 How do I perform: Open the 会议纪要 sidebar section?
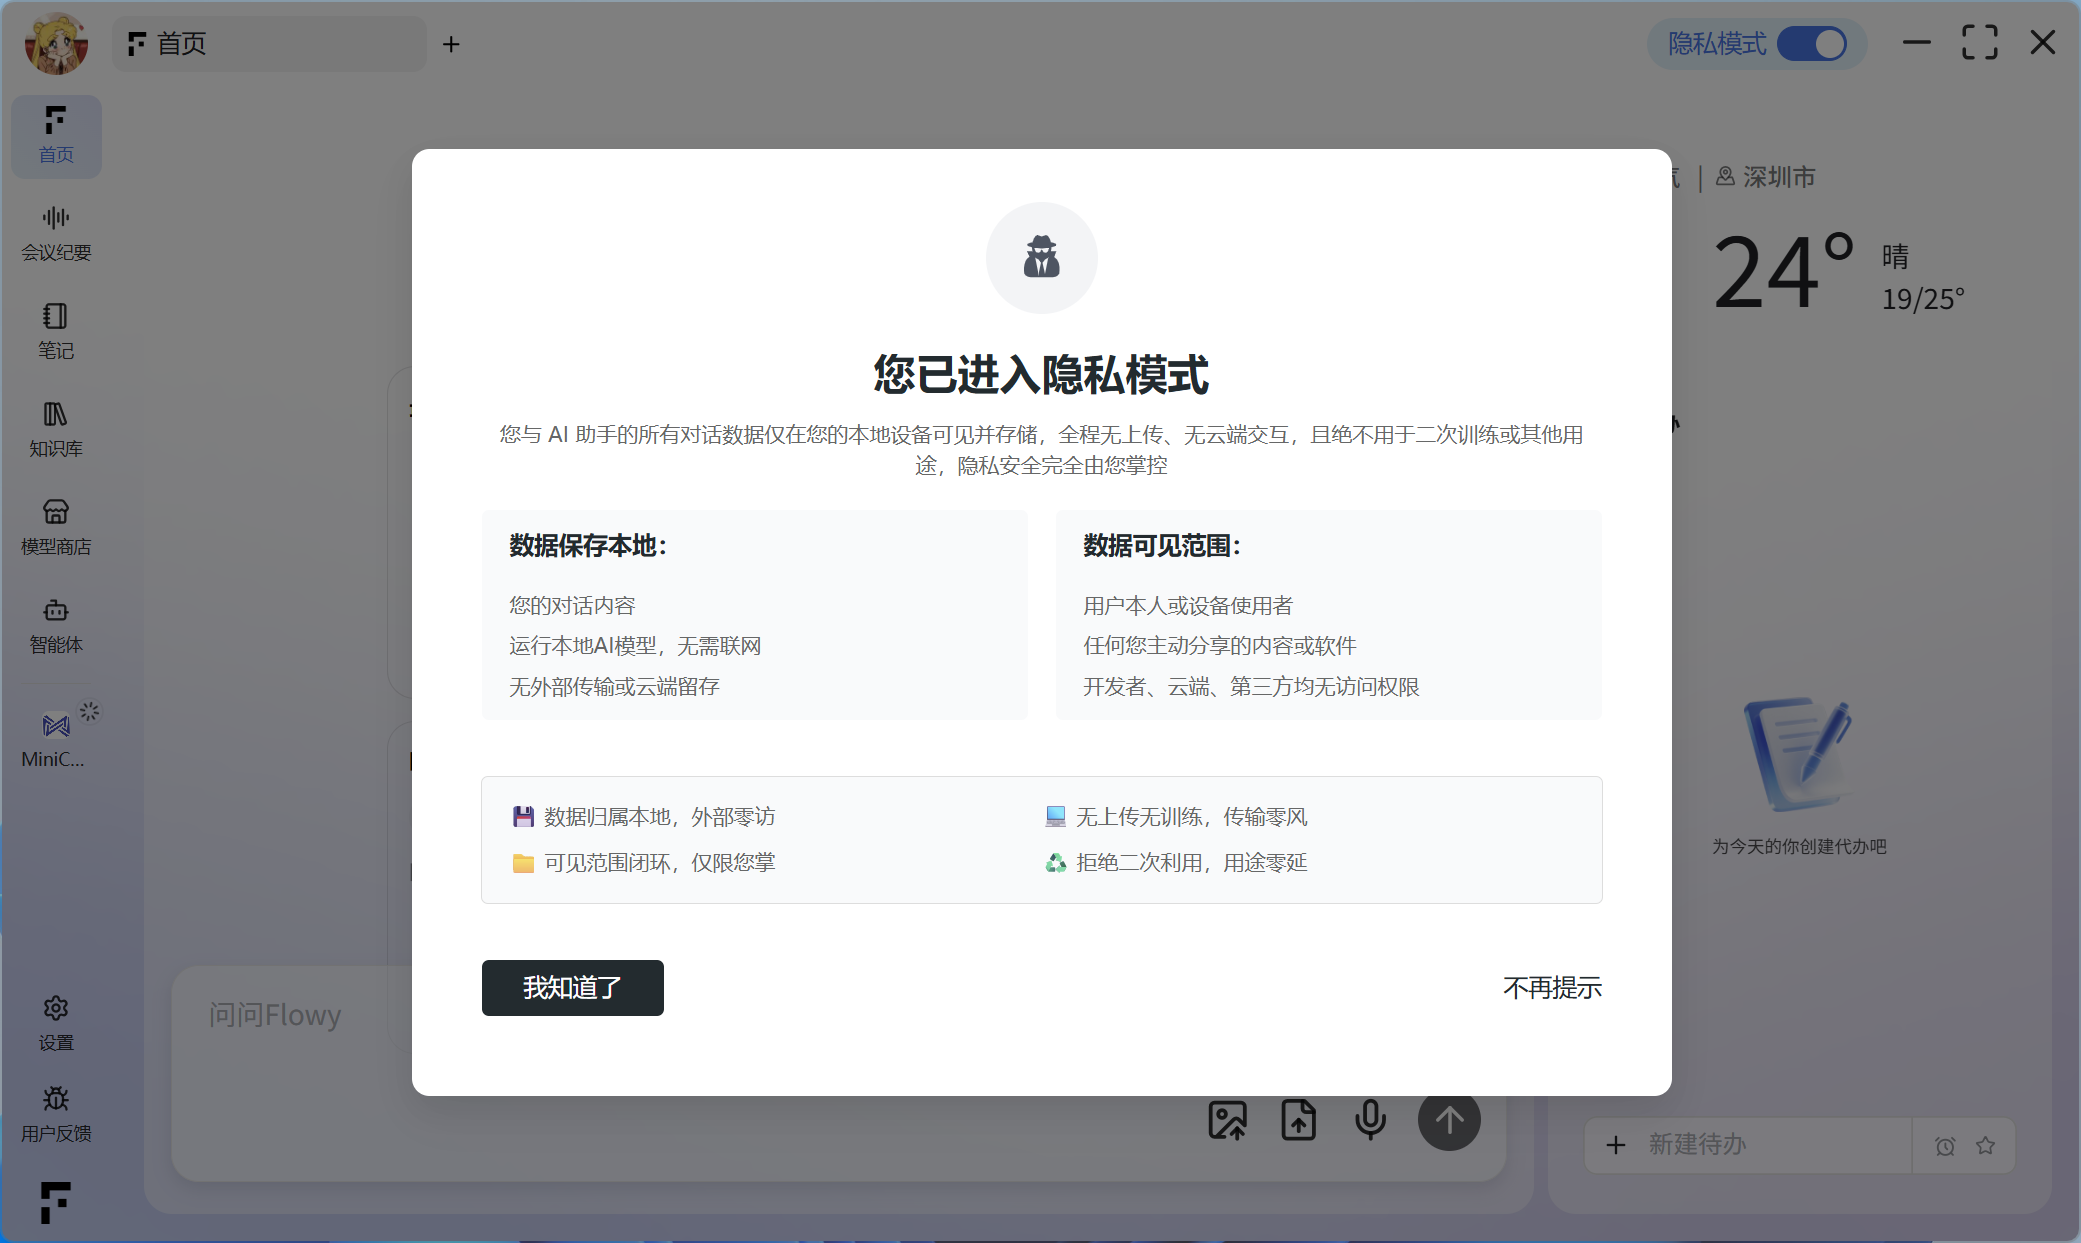point(56,233)
